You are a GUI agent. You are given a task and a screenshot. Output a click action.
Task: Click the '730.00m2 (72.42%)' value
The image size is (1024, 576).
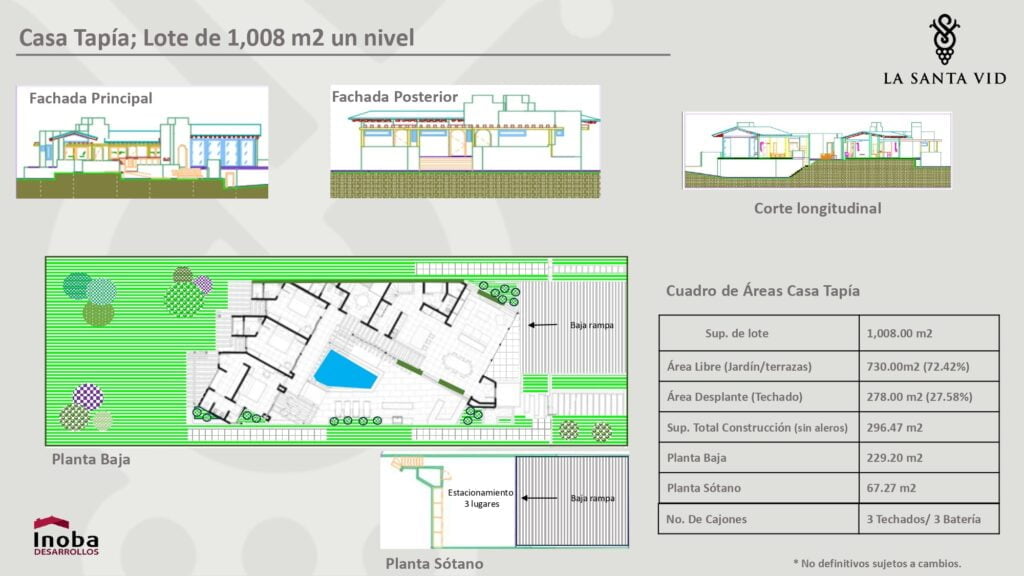[x=918, y=366]
